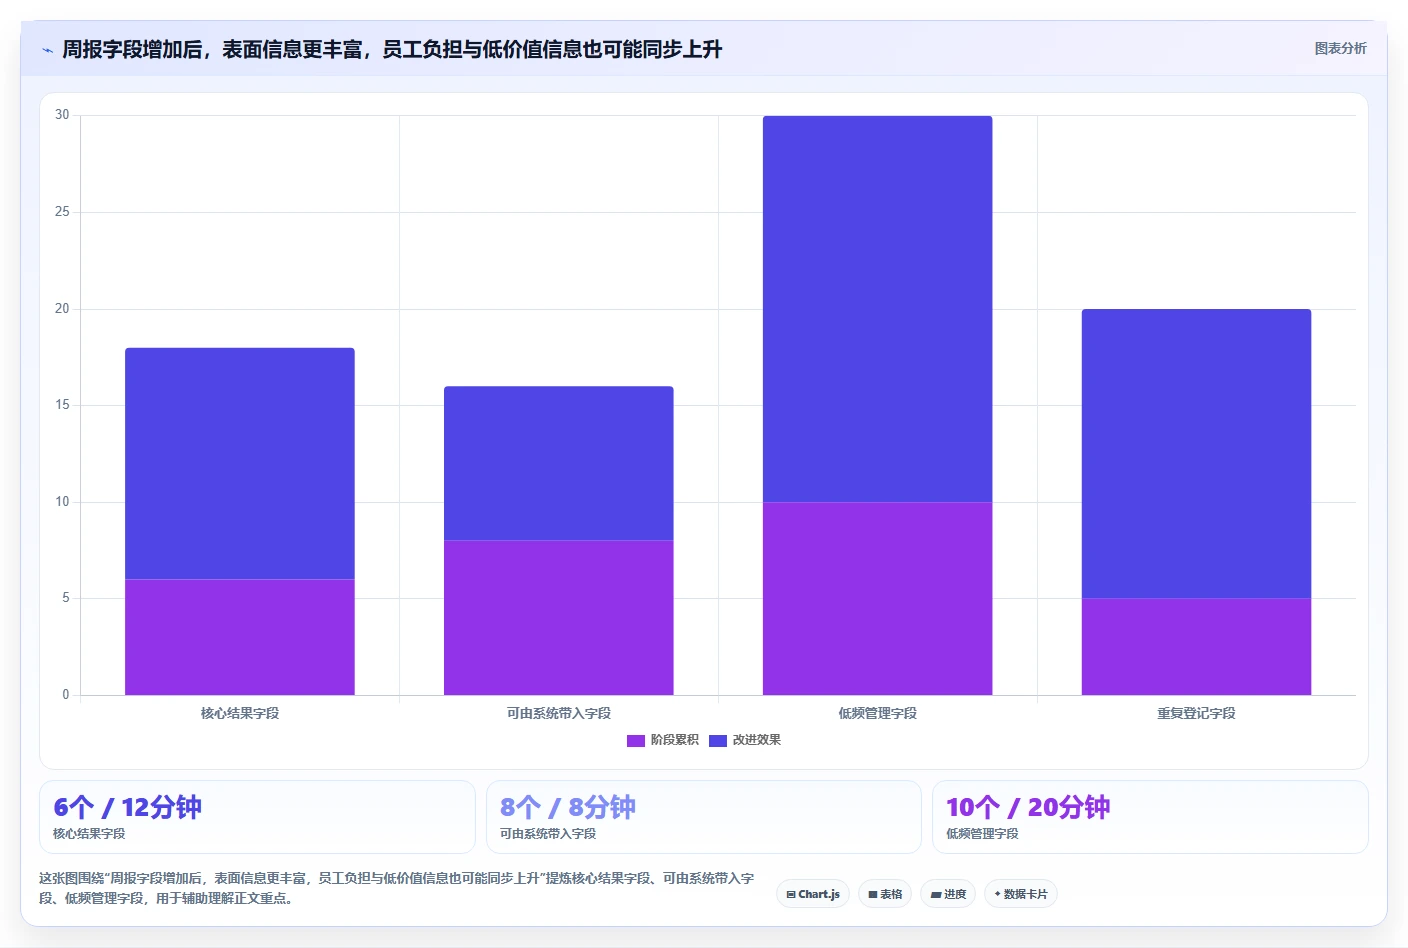Click the 数据卡片 tag
Viewport: 1408px width, 948px height.
(1021, 894)
